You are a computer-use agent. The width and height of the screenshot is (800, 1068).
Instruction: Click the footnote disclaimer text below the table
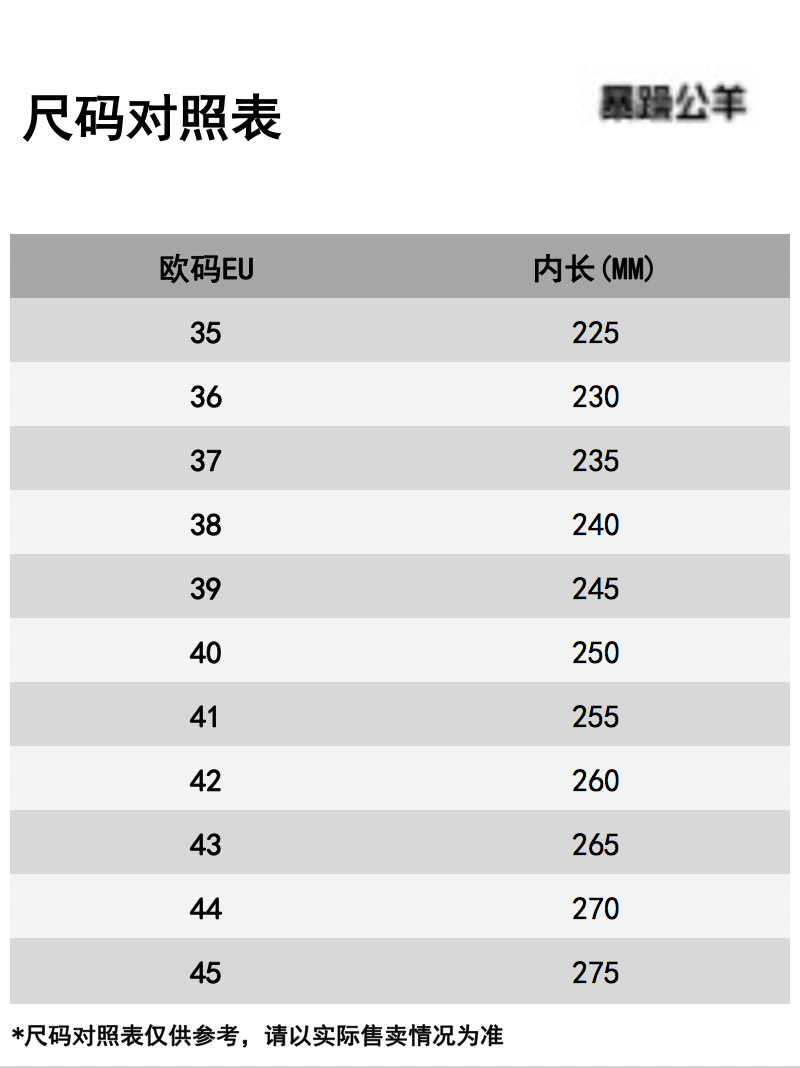257,1035
